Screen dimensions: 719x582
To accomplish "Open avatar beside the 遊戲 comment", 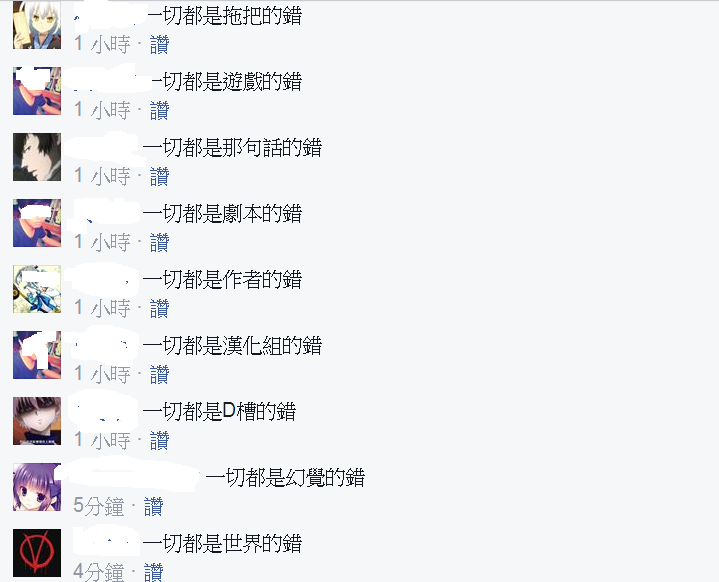I will [37, 91].
